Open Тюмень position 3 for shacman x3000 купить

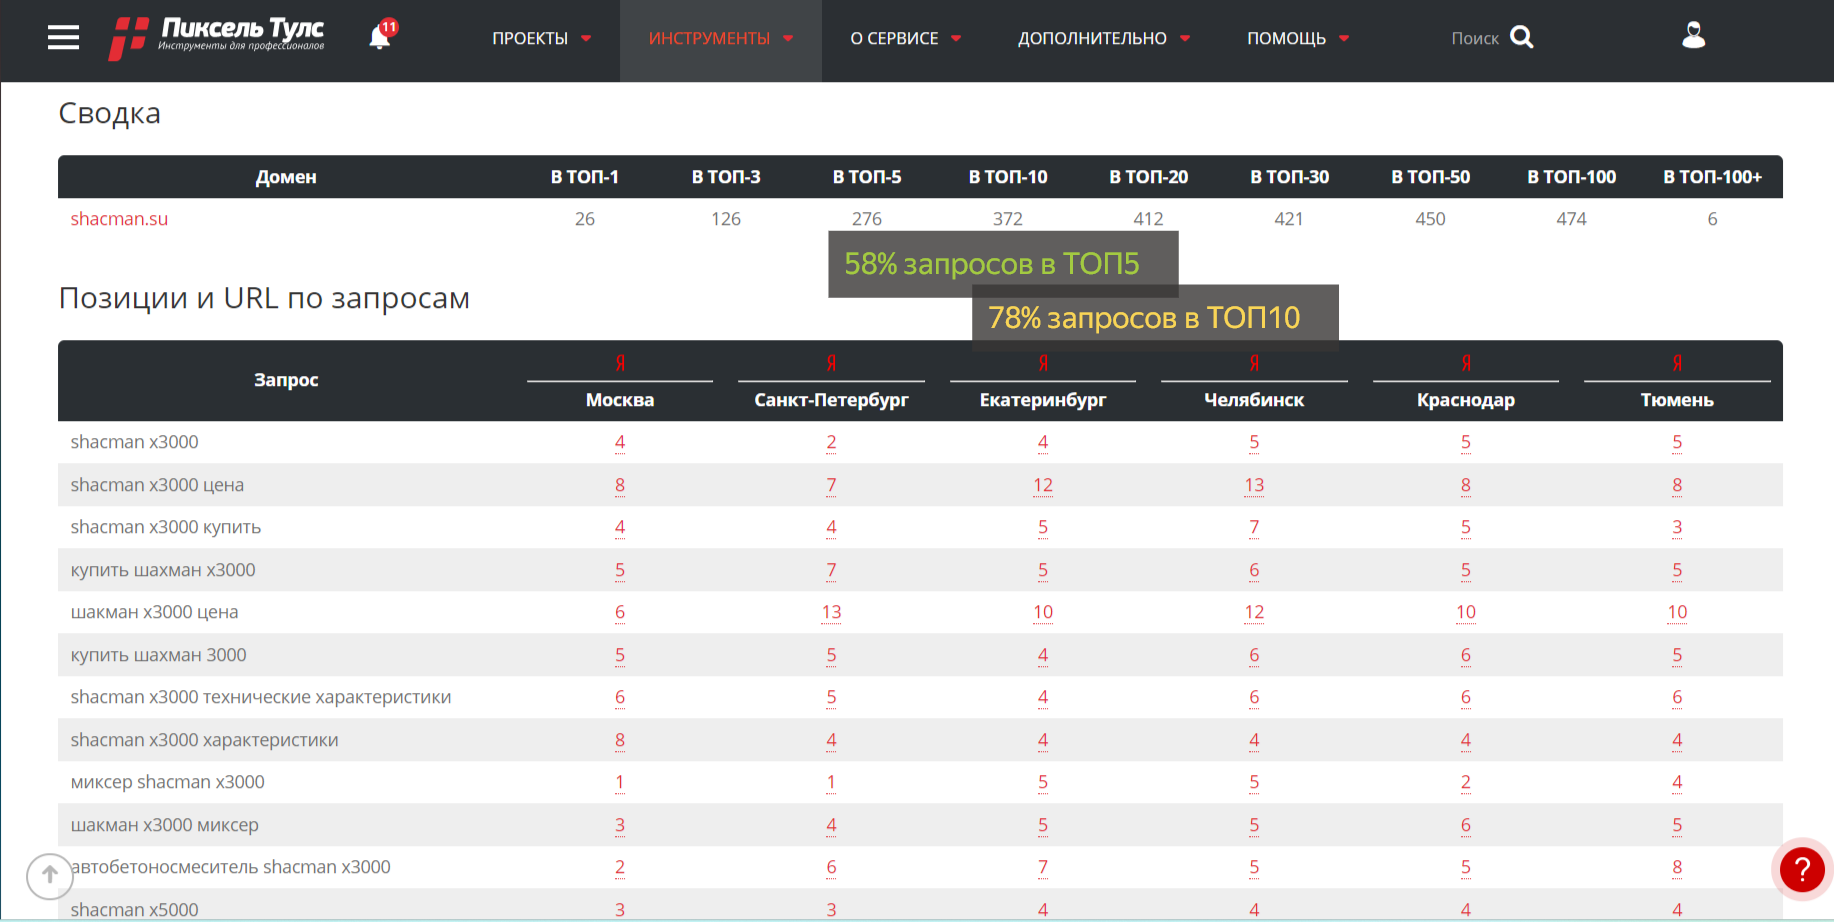point(1677,527)
